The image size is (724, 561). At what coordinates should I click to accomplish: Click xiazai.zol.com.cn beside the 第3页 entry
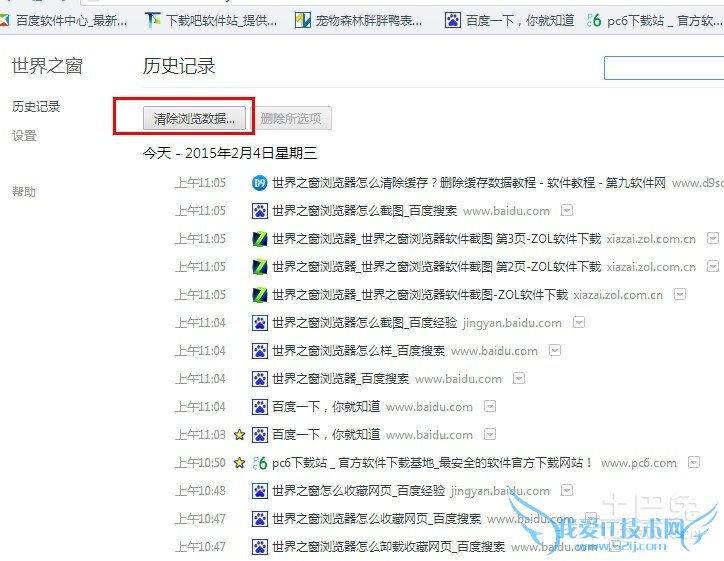point(651,239)
